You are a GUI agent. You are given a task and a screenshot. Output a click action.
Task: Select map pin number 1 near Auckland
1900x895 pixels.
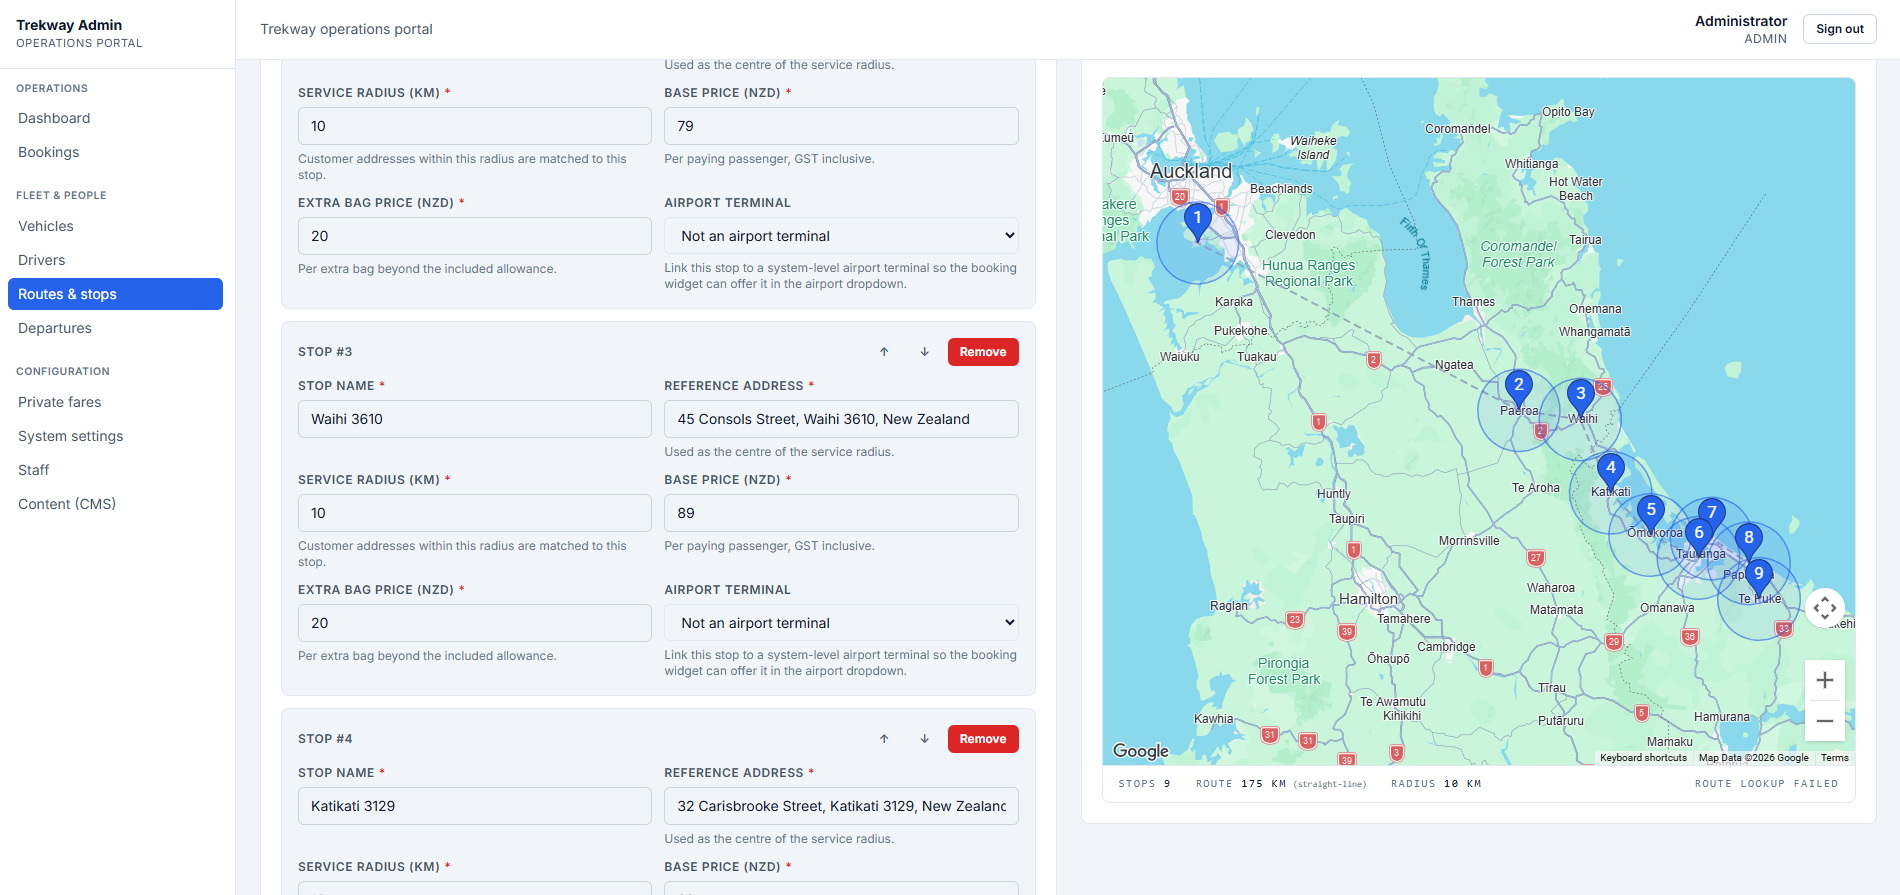click(x=1198, y=221)
